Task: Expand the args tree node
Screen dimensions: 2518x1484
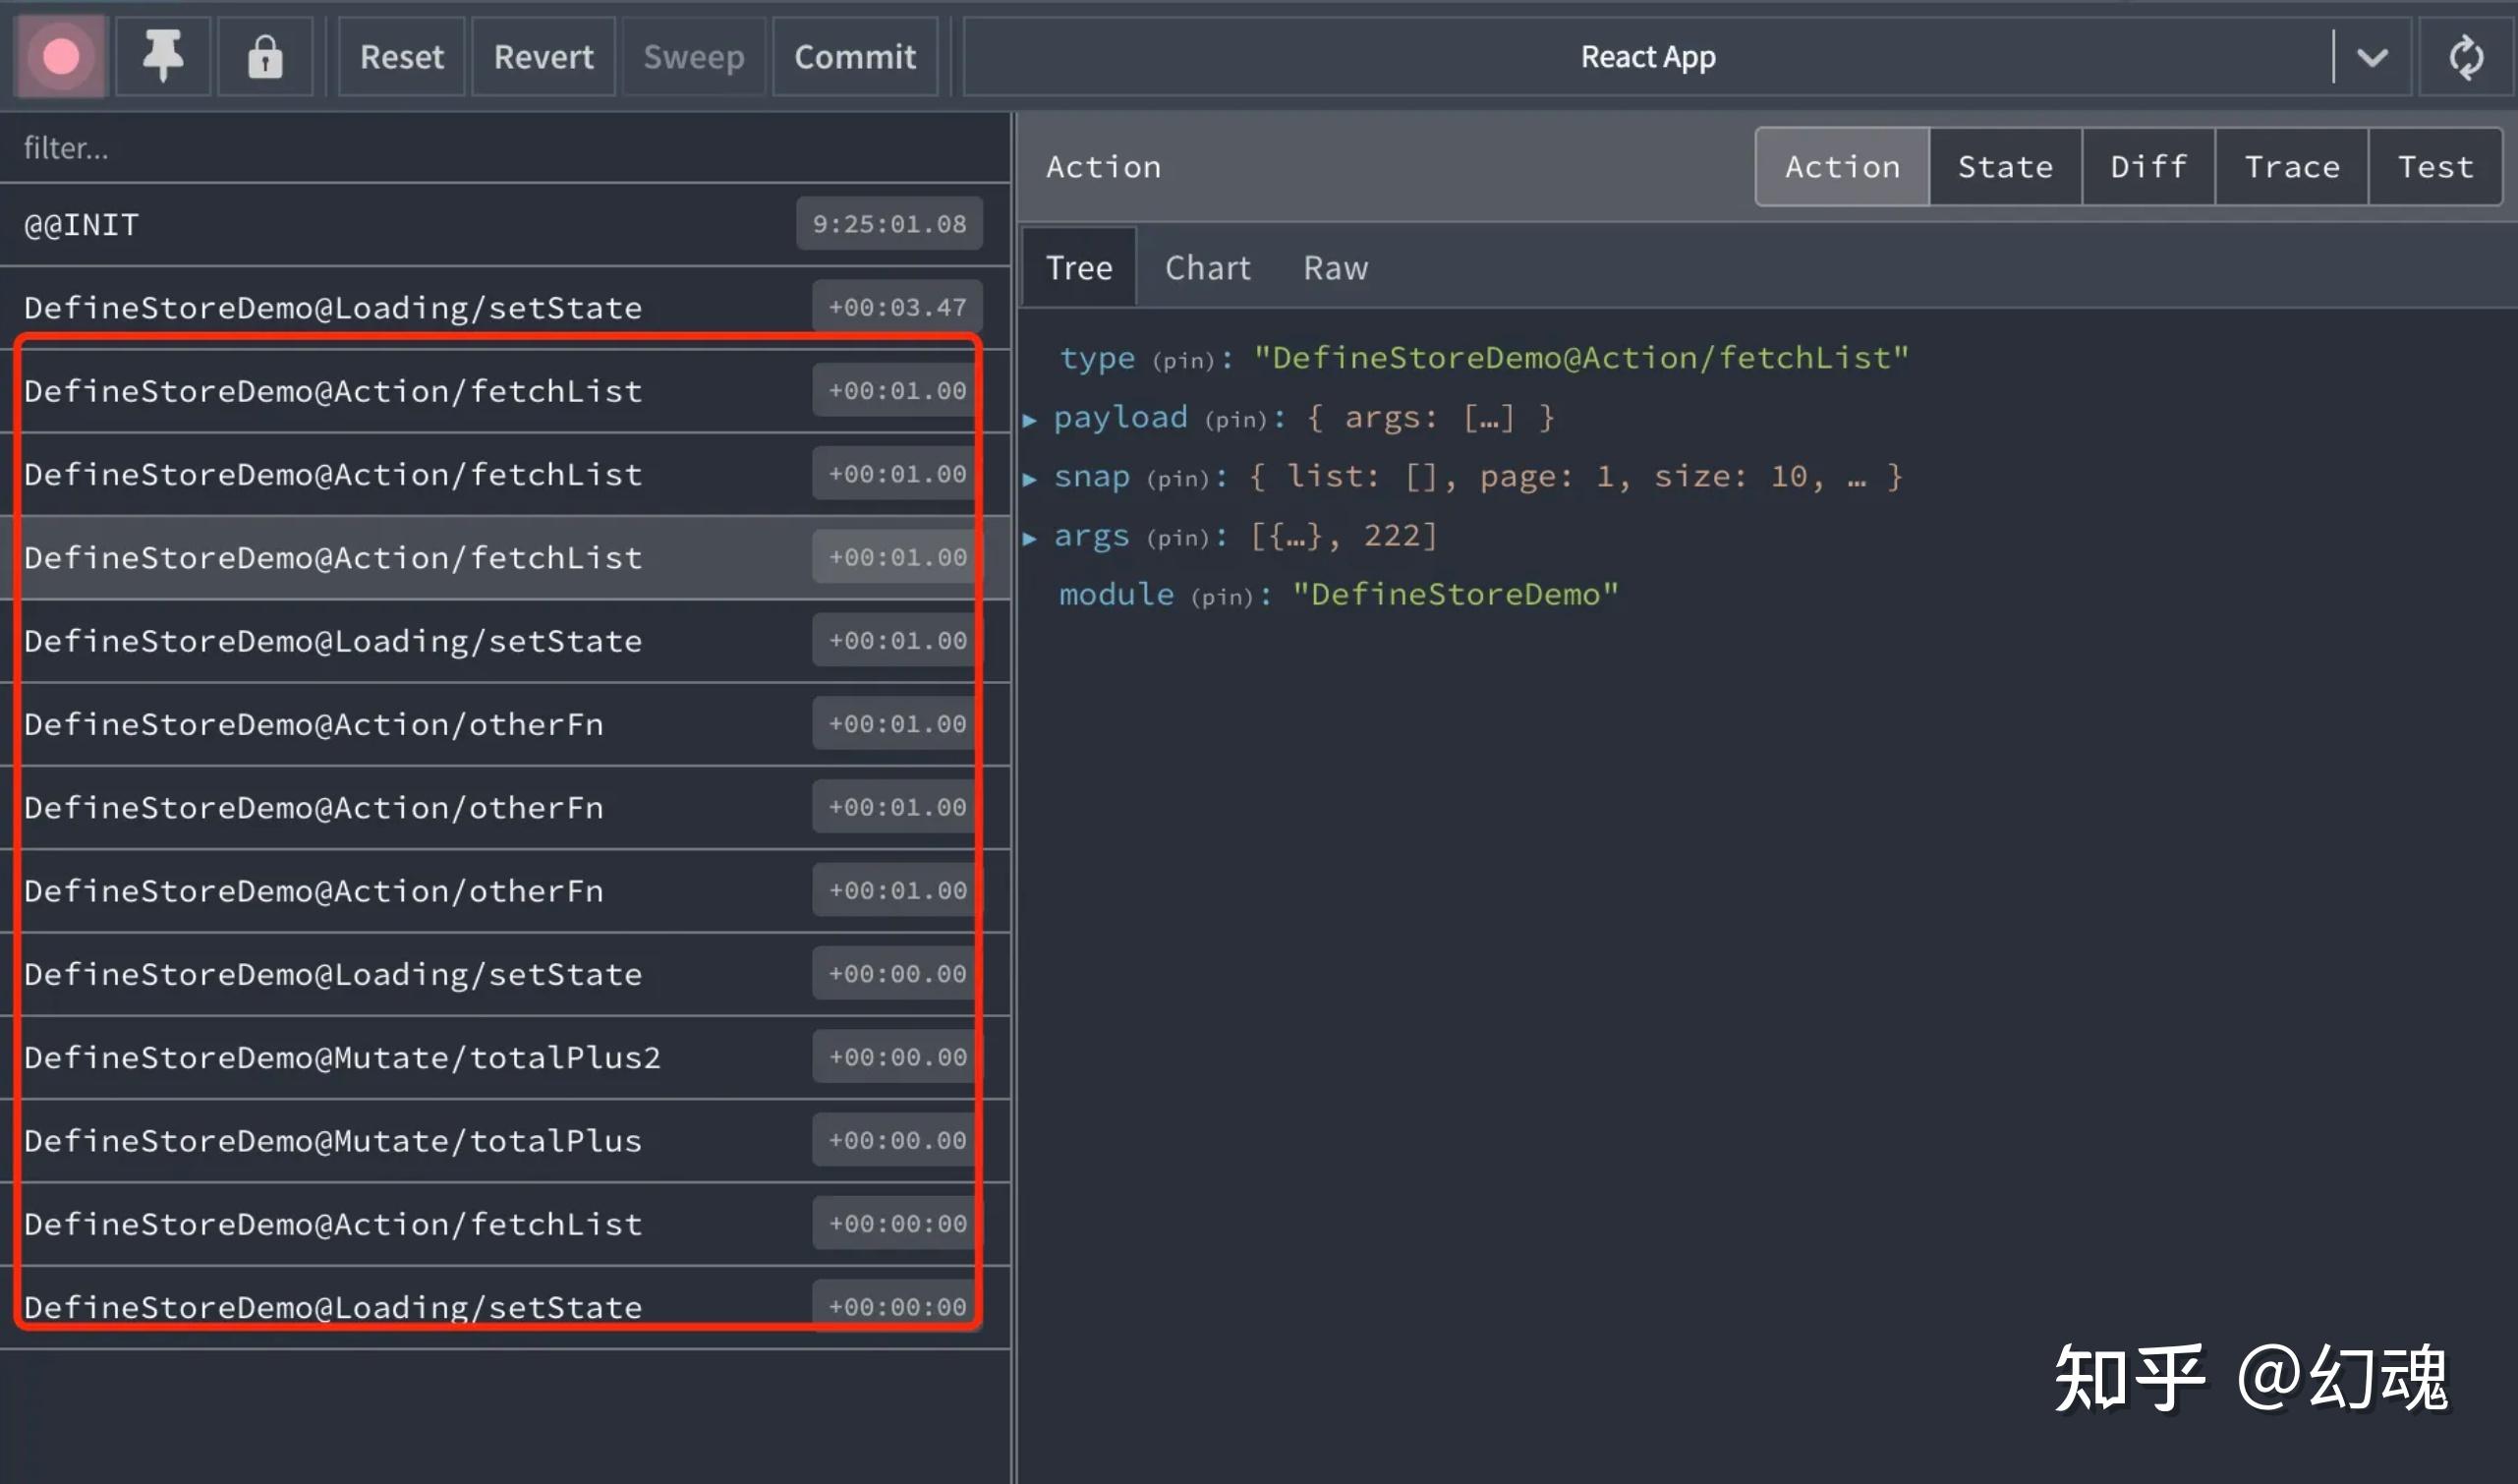Action: pos(1030,538)
